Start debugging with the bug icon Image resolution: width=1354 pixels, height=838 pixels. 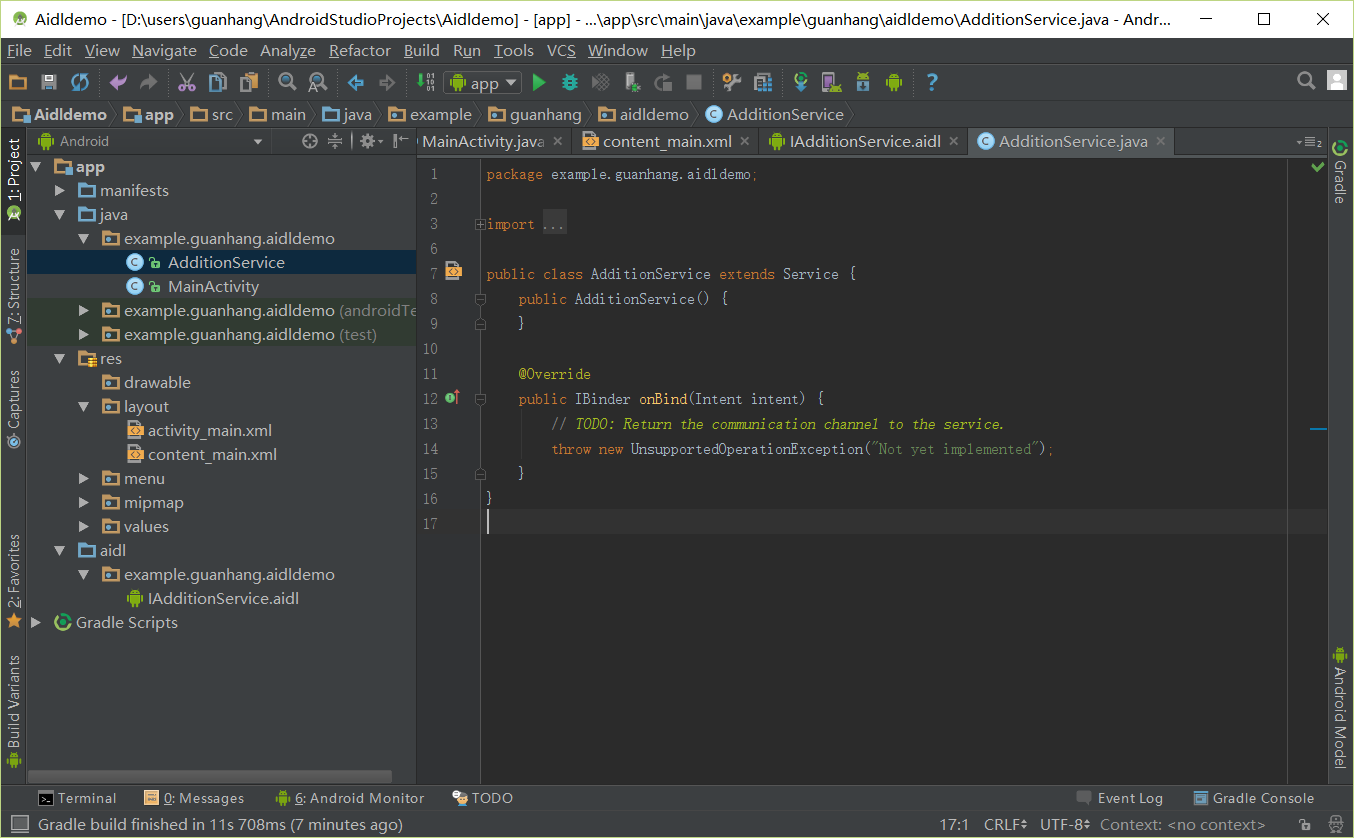(x=570, y=82)
